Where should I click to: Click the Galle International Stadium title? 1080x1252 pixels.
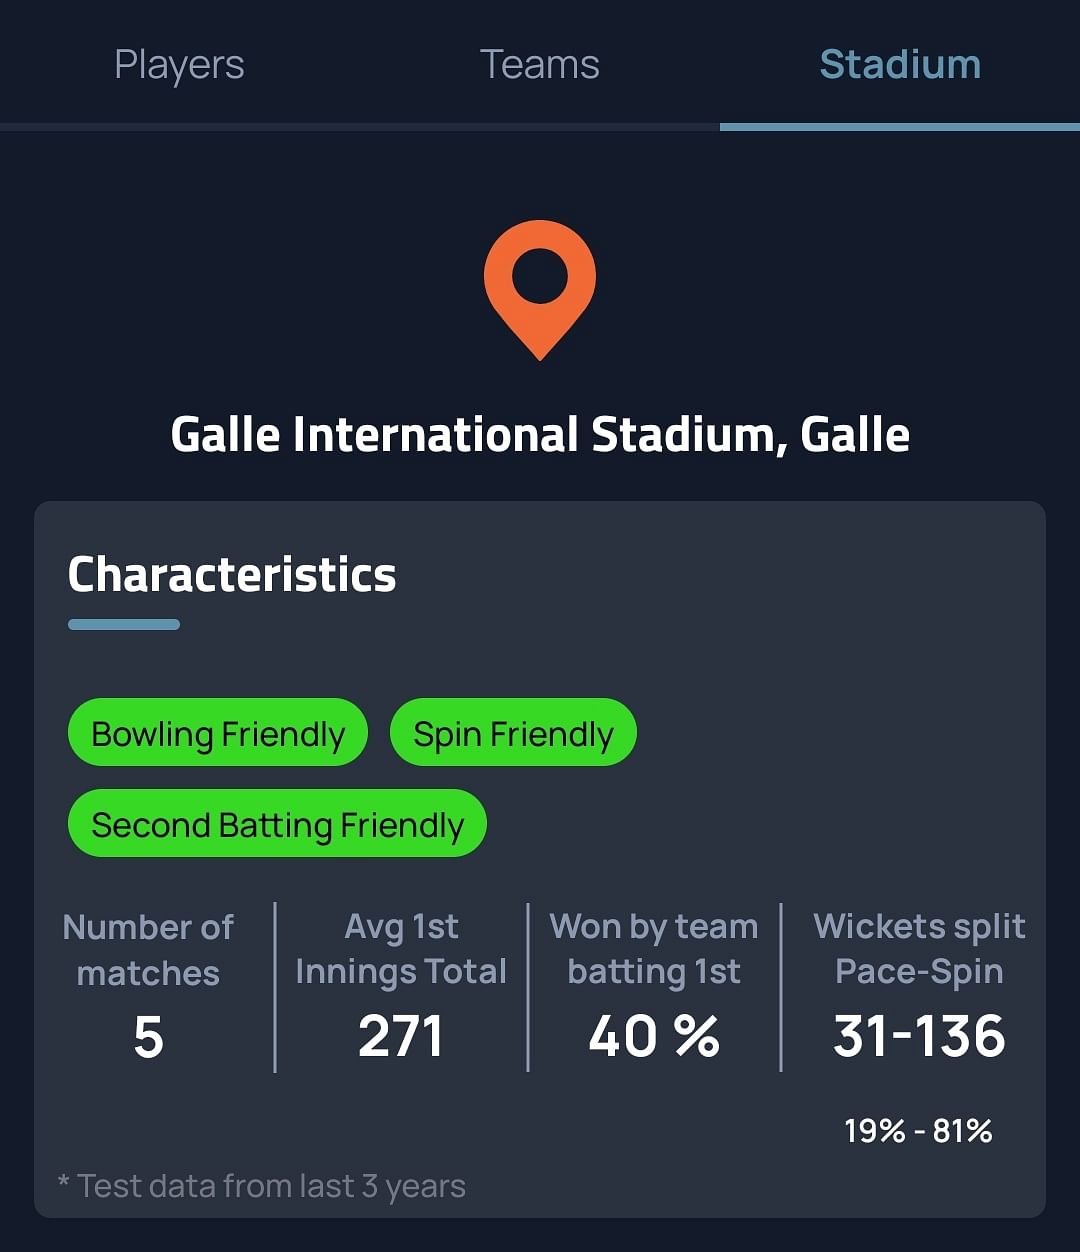[540, 435]
